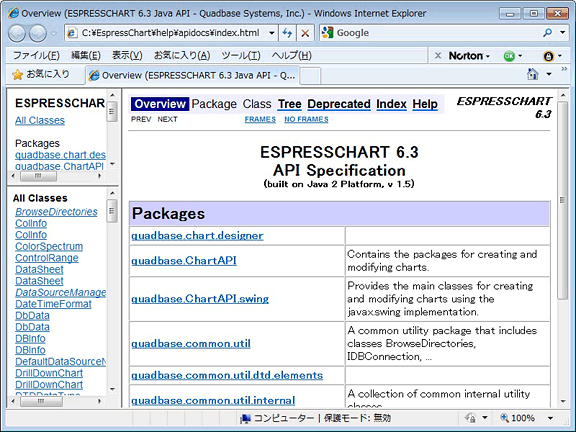Open quadbase.ChartAPI.swing package link
This screenshot has width=576, height=432.
click(200, 299)
